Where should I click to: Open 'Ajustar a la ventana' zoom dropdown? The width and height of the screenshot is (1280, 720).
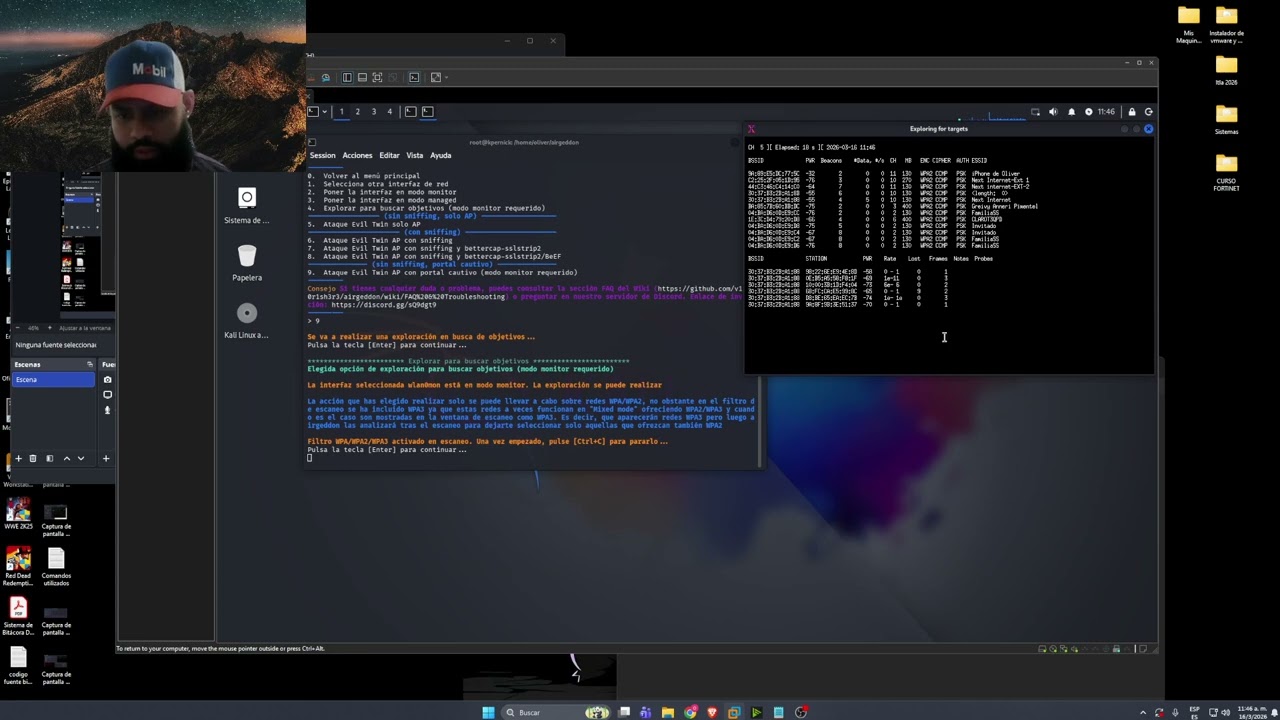coord(84,328)
